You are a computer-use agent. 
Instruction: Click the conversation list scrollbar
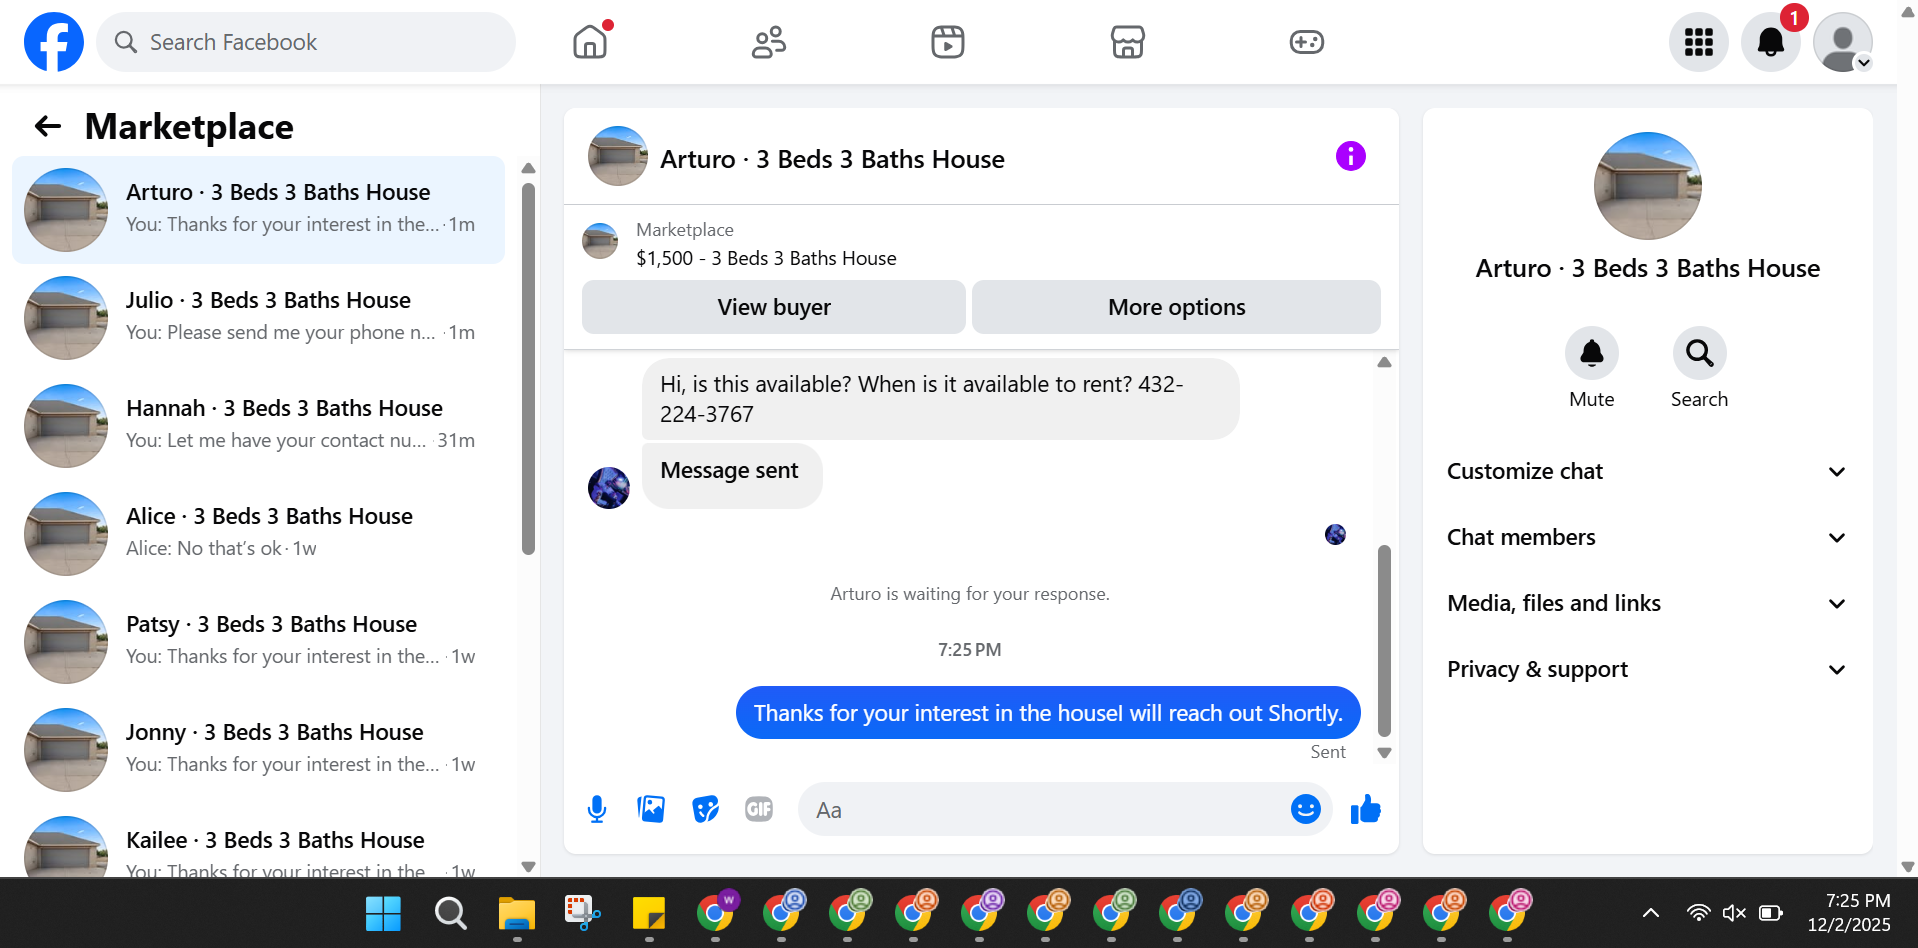(x=529, y=368)
